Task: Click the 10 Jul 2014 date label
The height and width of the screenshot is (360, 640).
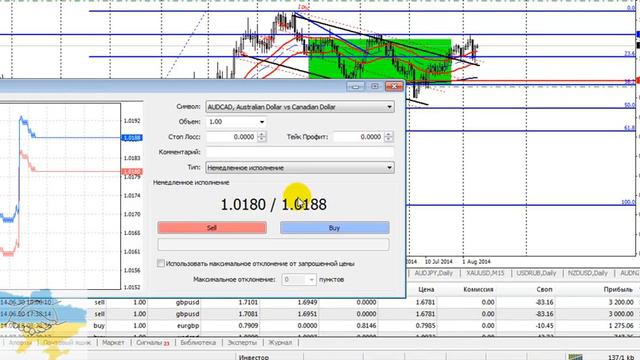Action: click(x=439, y=262)
